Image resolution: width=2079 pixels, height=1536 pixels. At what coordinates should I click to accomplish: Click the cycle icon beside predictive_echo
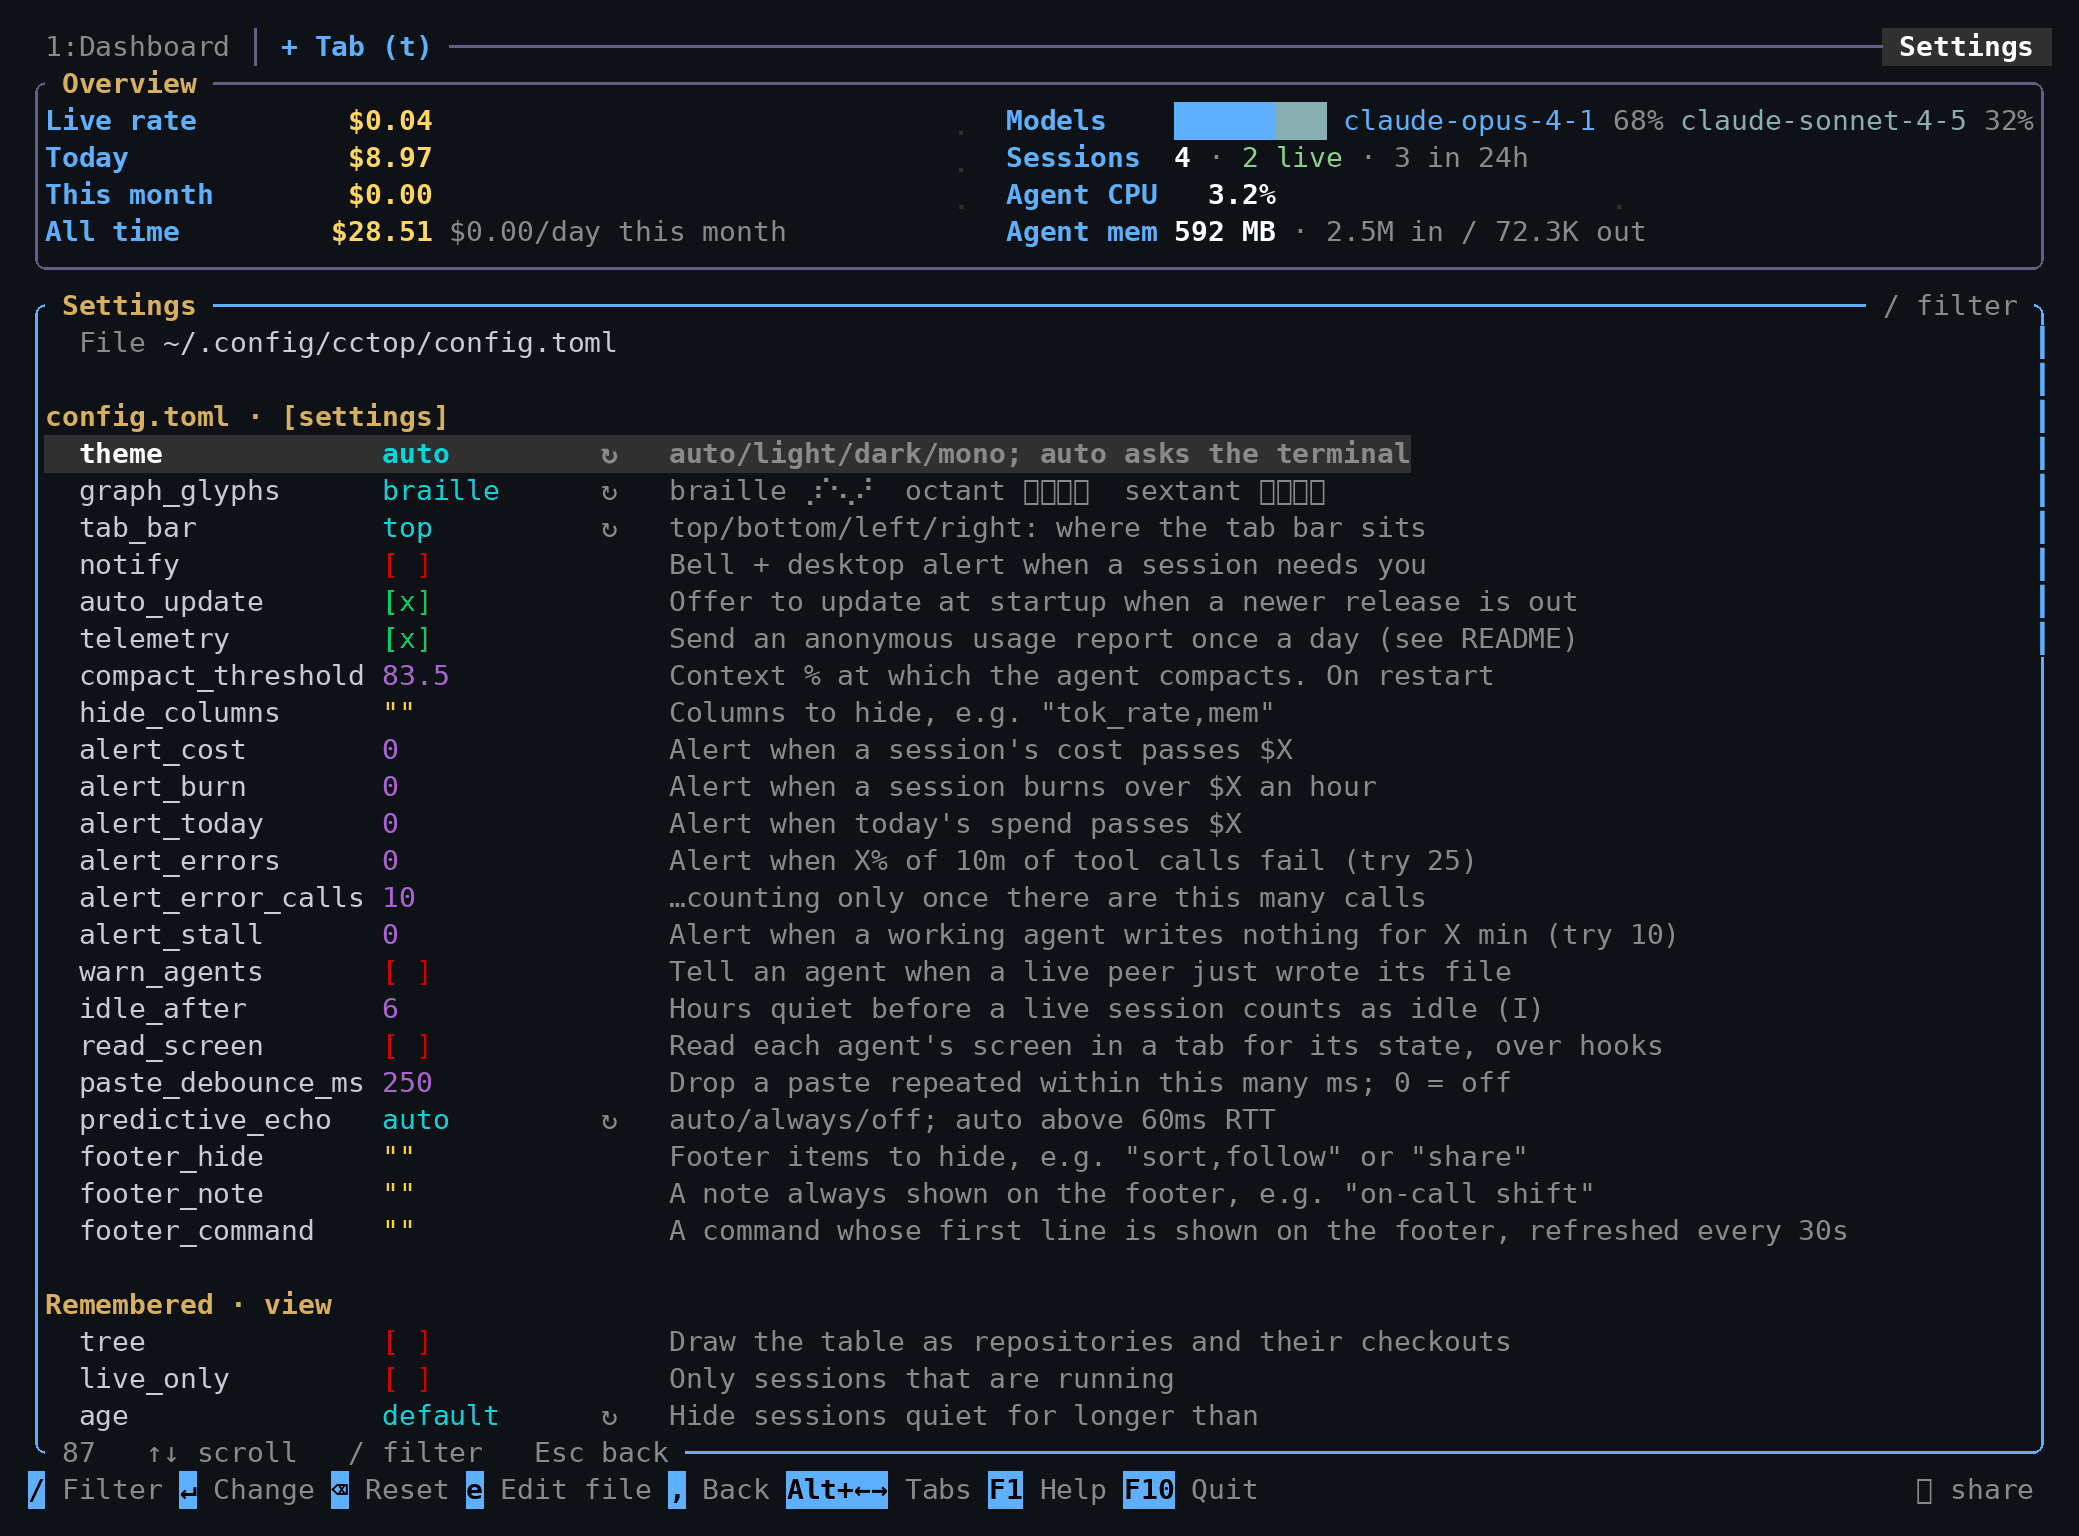[x=609, y=1121]
